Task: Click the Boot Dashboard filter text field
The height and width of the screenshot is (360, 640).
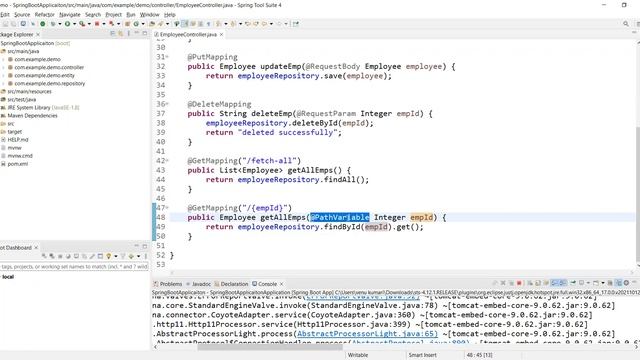Action: 74,267
